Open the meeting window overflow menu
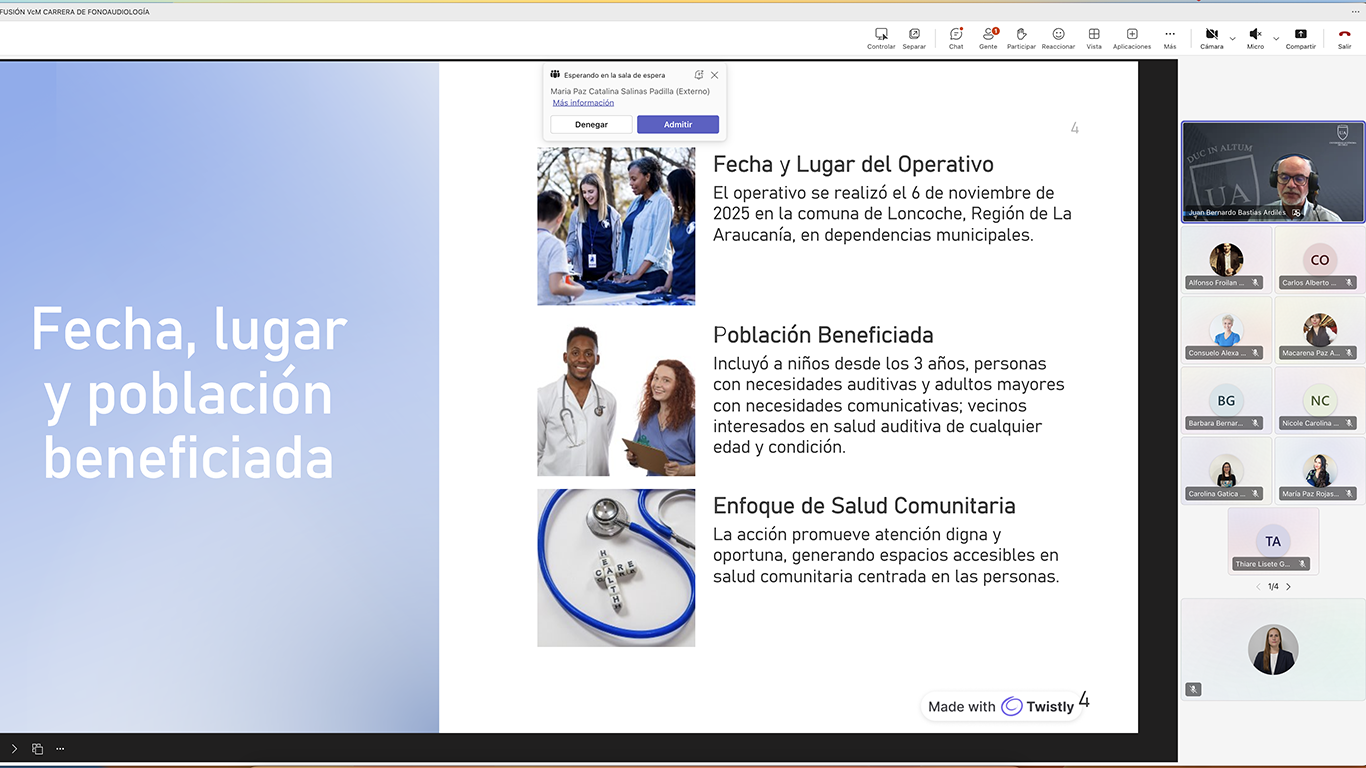 [1356, 11]
